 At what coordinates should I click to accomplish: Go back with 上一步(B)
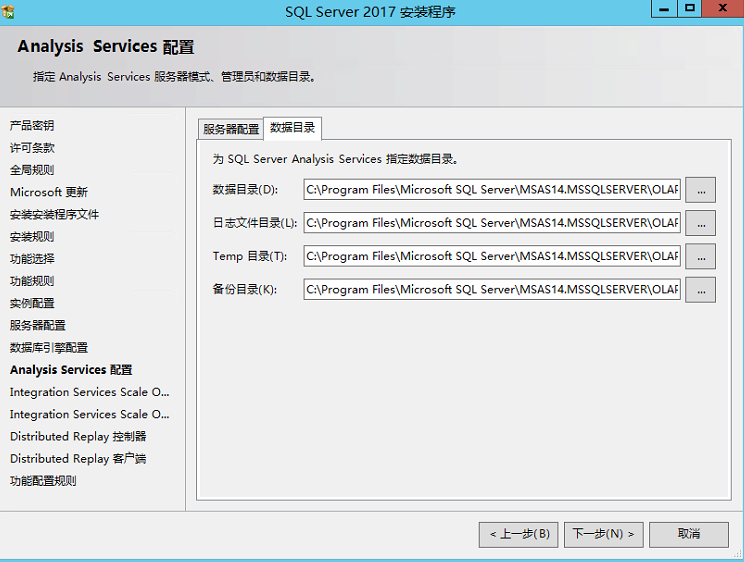point(519,534)
